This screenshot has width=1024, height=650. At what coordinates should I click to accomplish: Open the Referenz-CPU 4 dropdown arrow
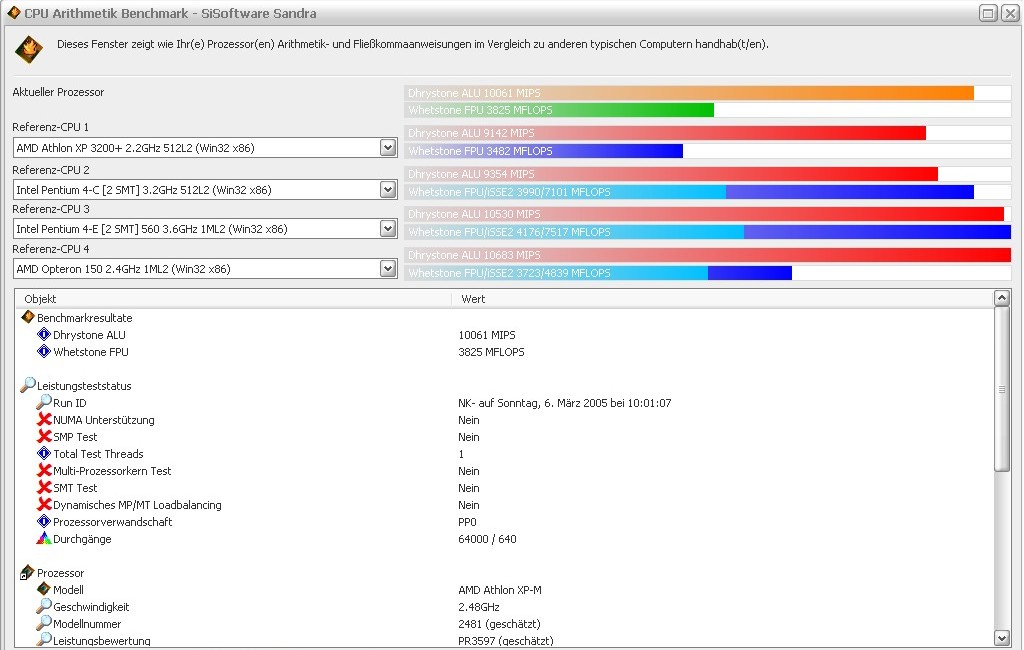(388, 268)
